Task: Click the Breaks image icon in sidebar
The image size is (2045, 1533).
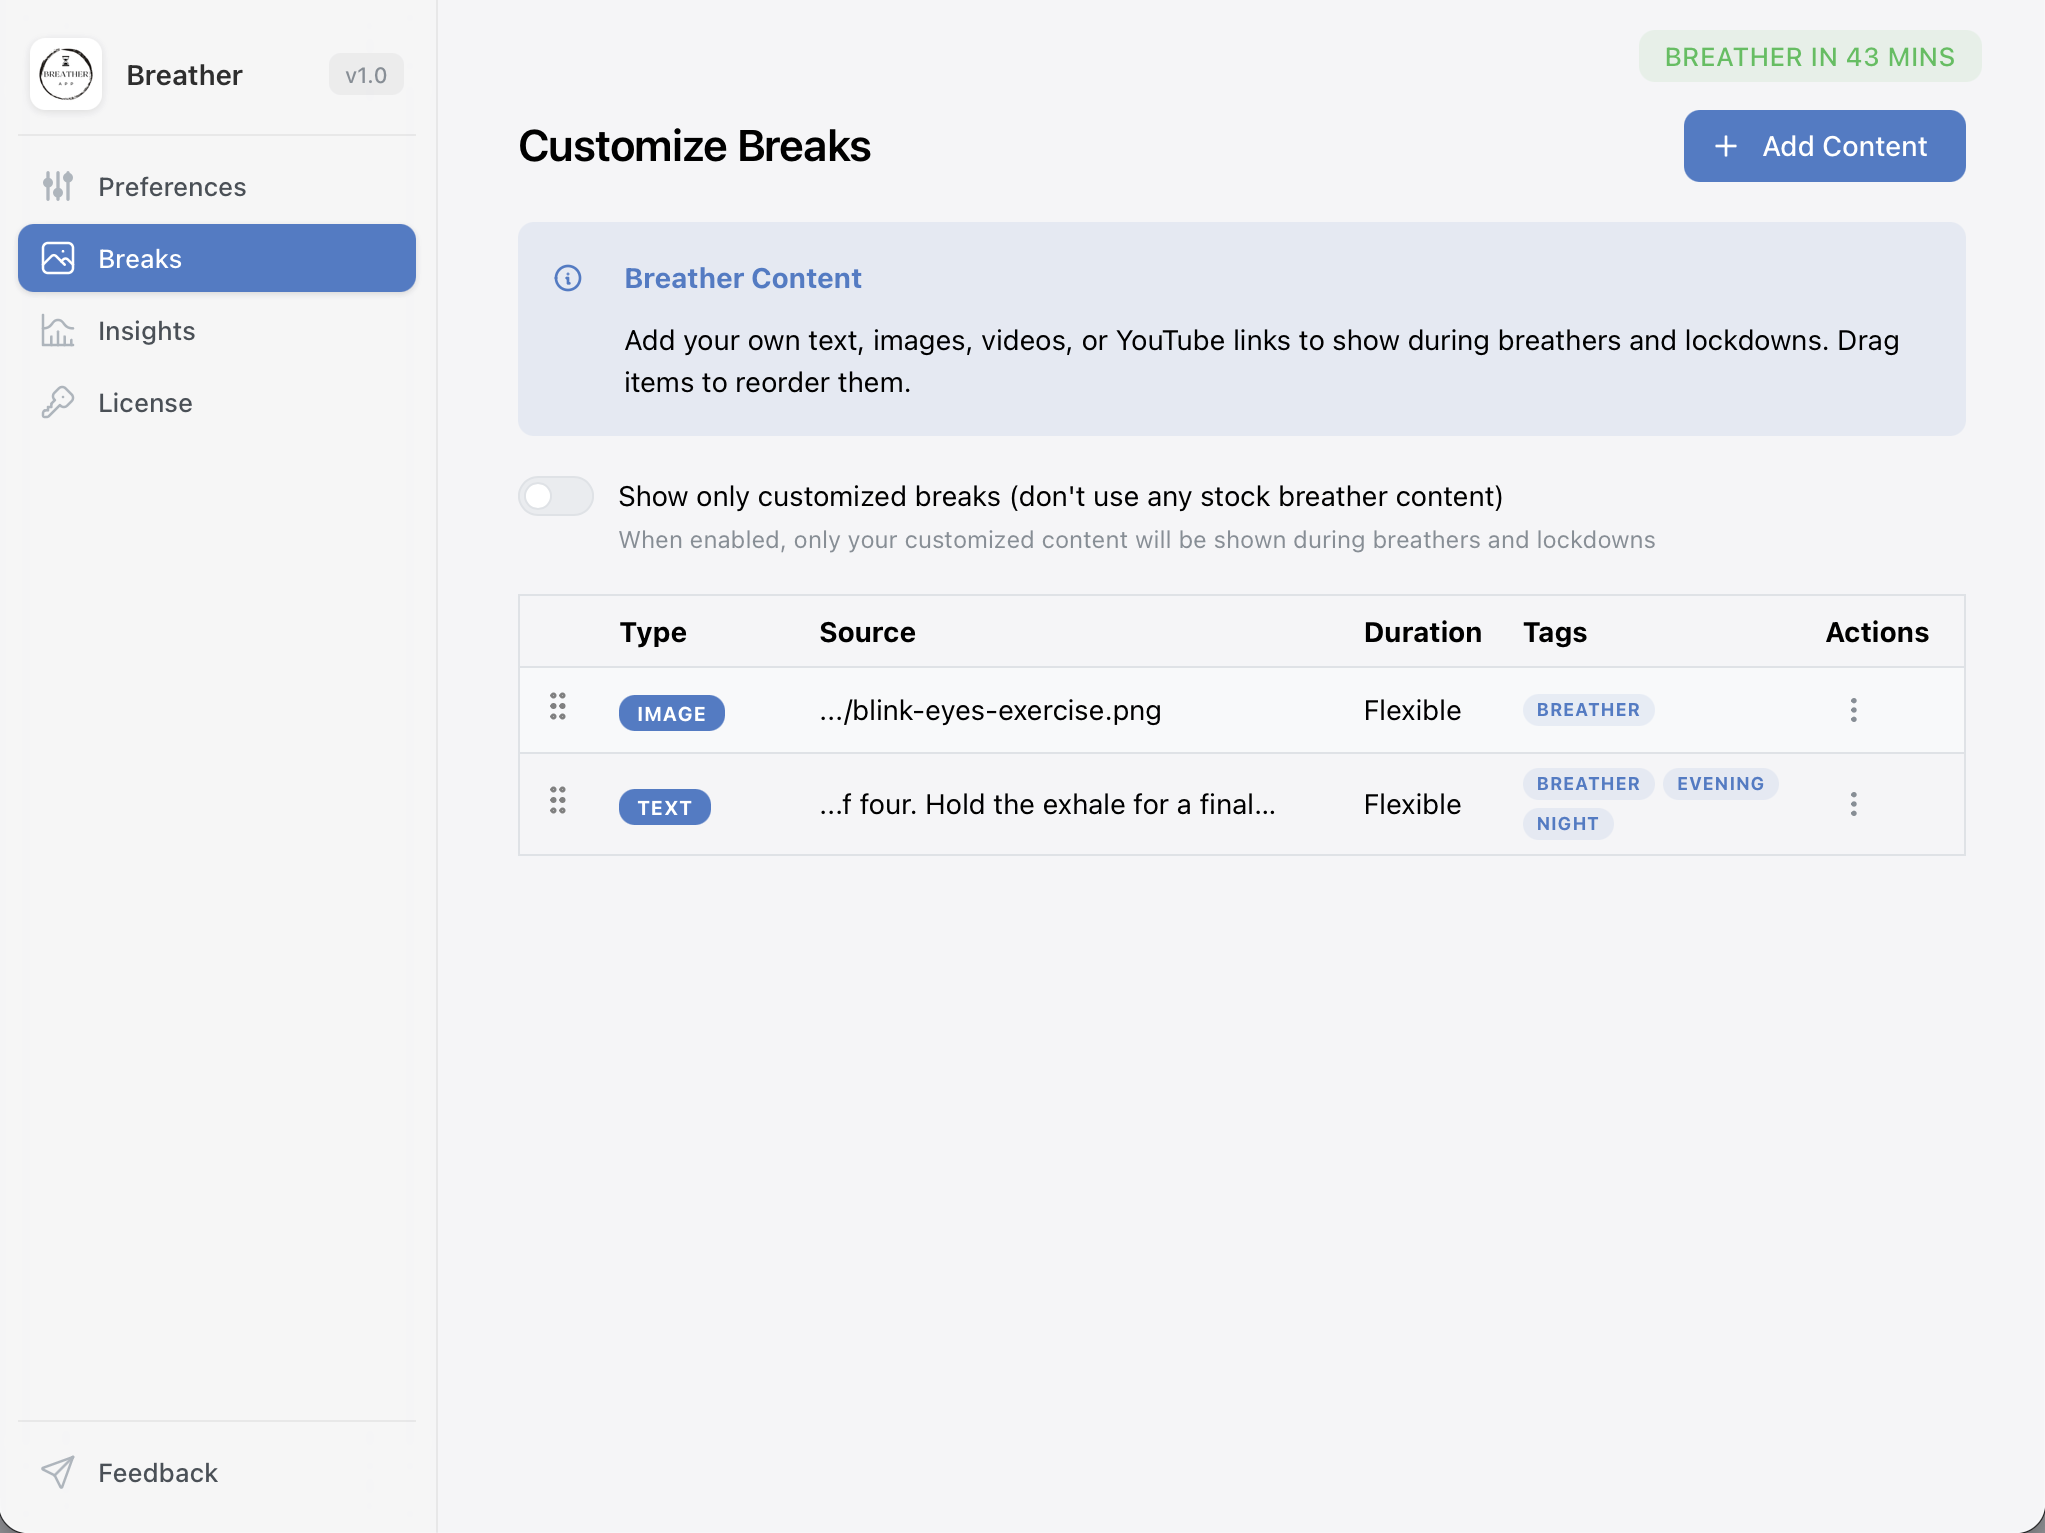Action: (58, 258)
